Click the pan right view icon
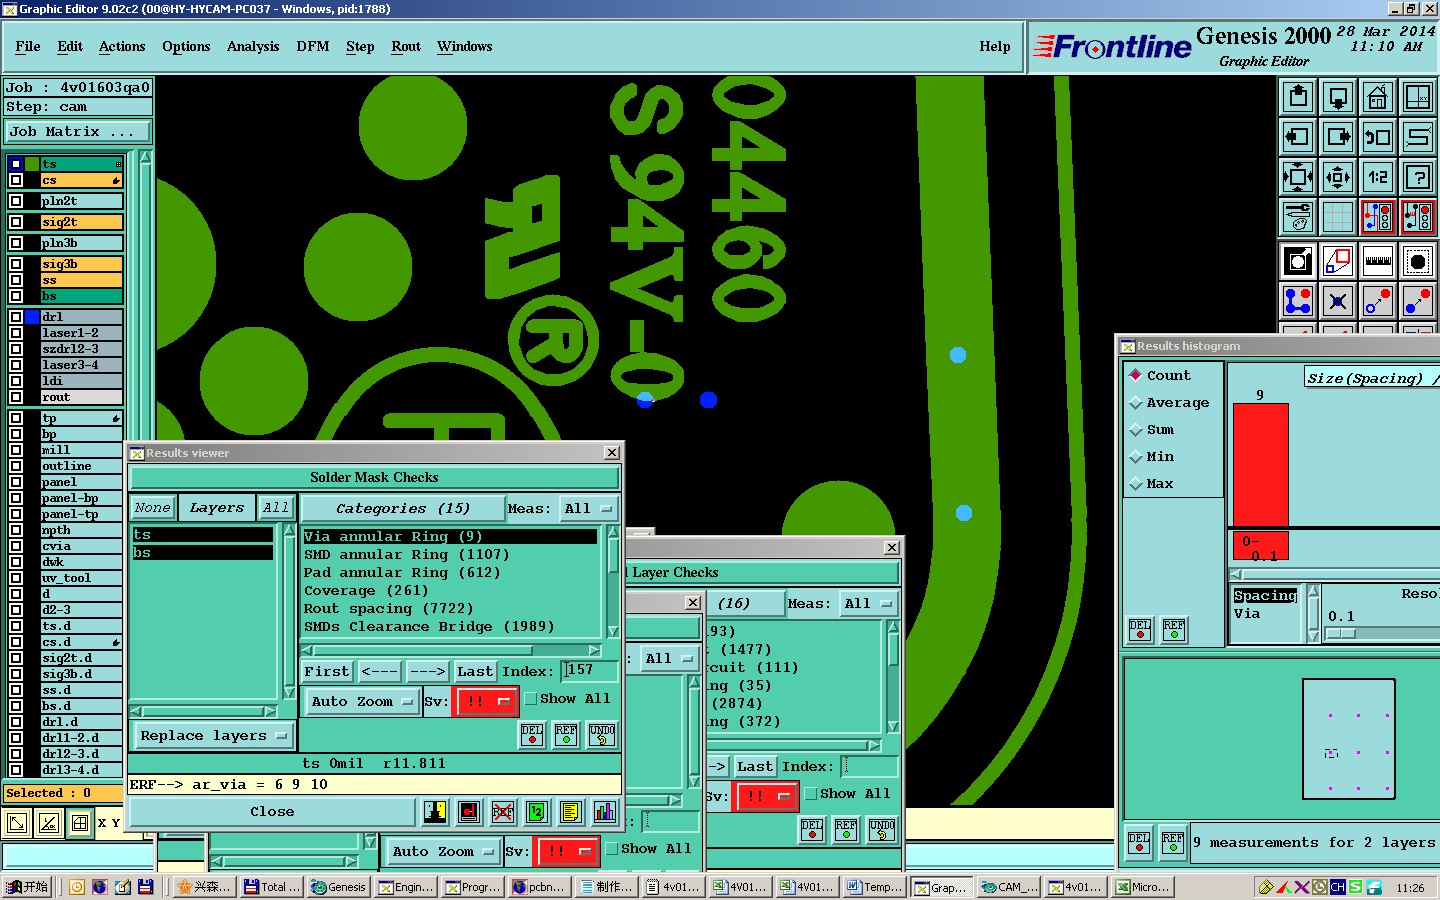Viewport: 1440px width, 900px height. pos(1338,137)
